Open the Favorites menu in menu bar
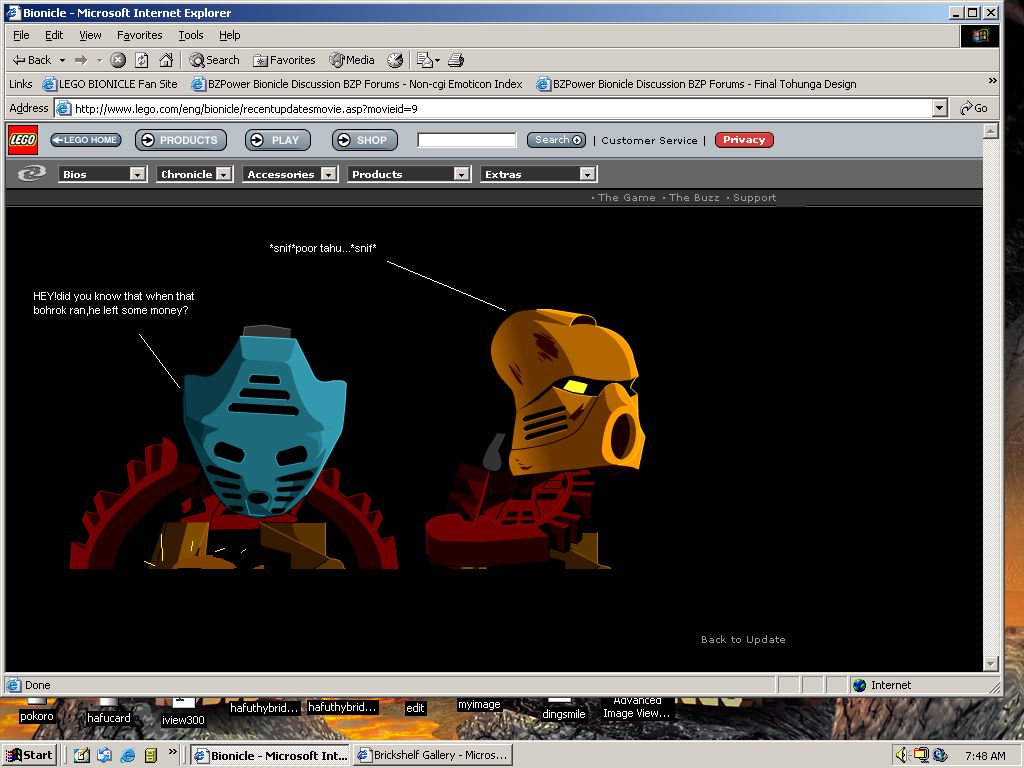Screen dimensions: 1024x768 tap(139, 35)
